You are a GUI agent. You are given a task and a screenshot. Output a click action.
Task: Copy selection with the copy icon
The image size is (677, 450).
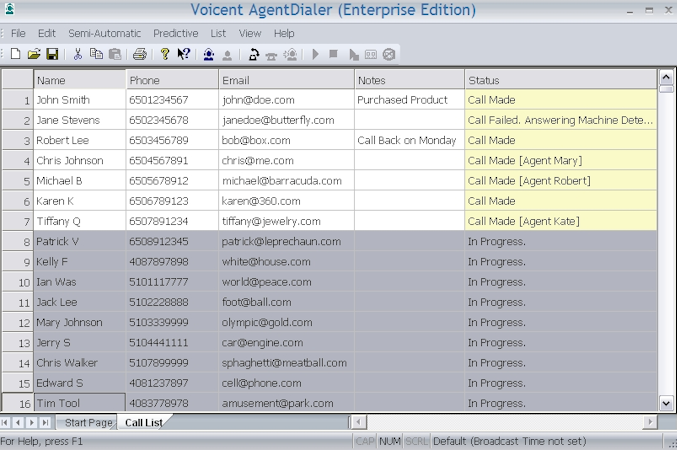(96, 54)
